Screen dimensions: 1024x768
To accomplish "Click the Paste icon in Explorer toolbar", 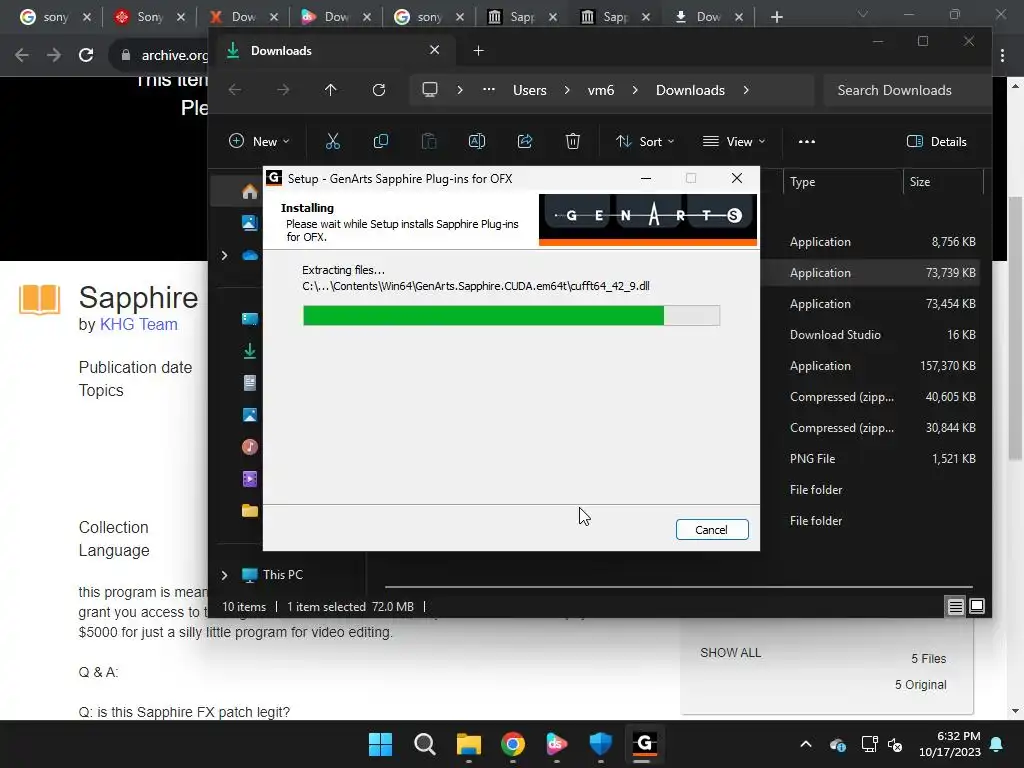I will (429, 141).
